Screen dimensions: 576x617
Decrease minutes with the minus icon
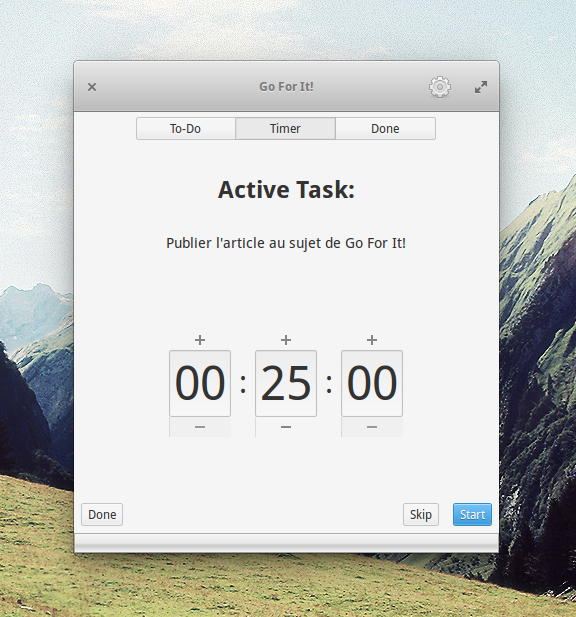pos(286,427)
